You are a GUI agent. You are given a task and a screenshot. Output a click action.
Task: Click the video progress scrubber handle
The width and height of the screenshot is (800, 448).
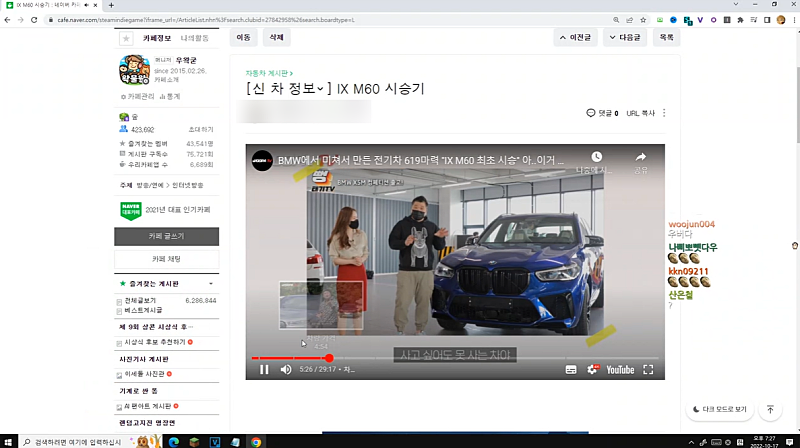tap(329, 358)
